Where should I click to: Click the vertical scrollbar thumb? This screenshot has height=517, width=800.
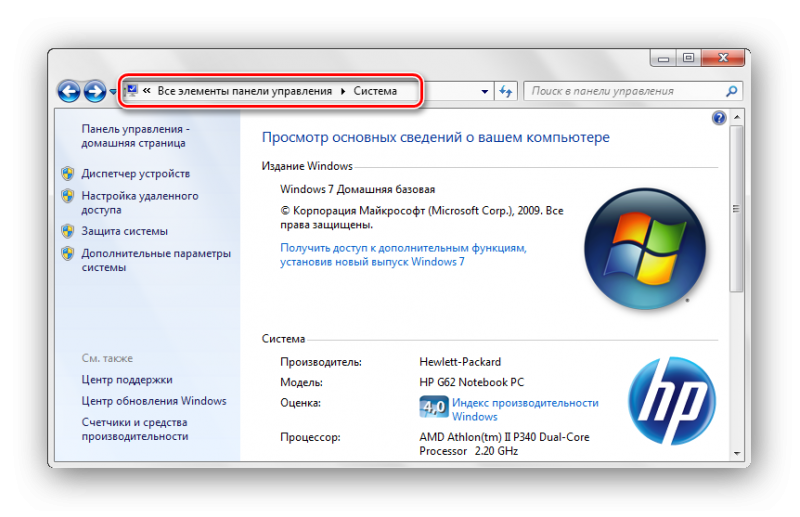pos(736,209)
